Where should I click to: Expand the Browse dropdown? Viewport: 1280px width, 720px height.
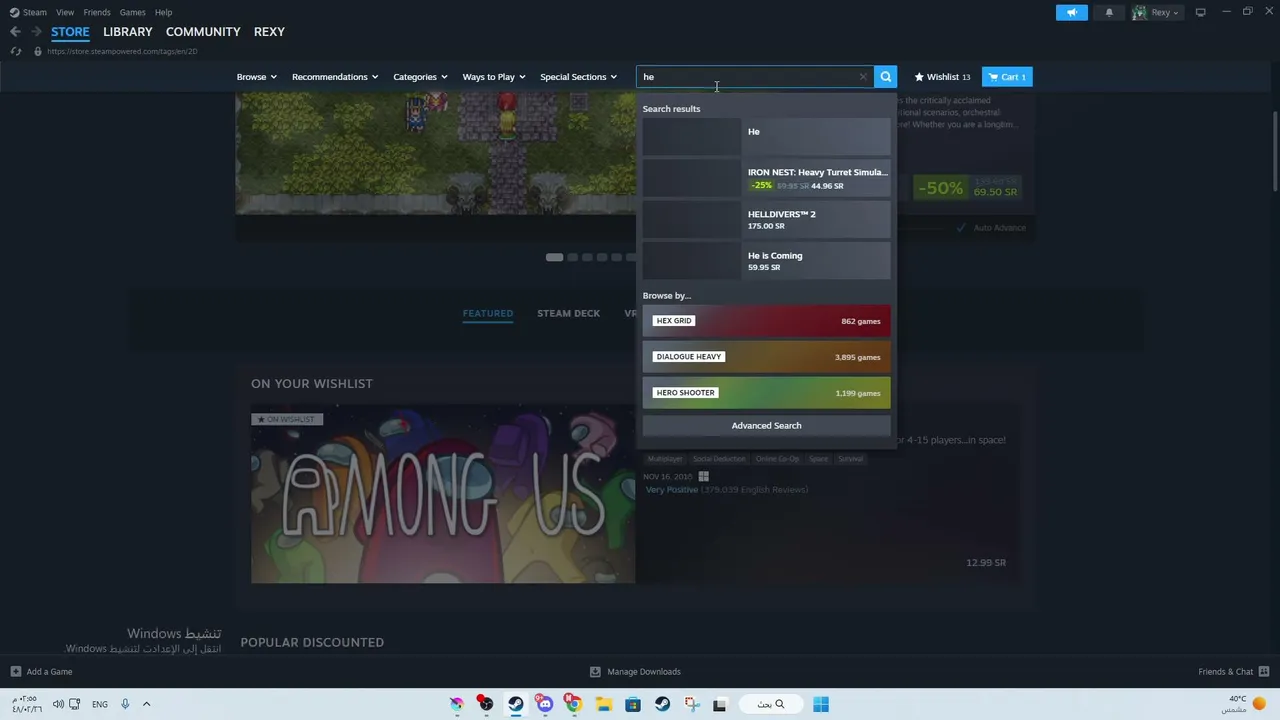coord(257,77)
